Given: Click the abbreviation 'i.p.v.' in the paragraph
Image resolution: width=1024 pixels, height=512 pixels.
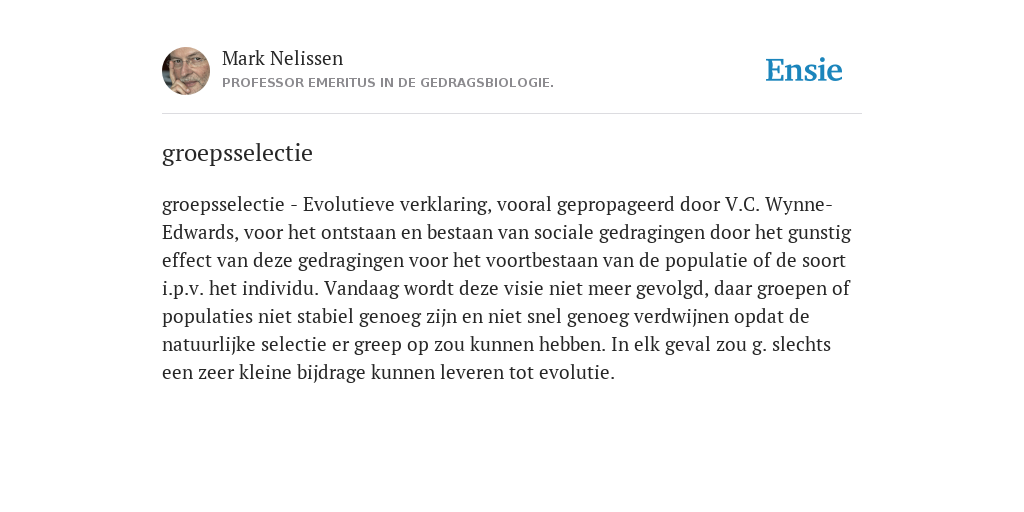Looking at the screenshot, I should pos(183,289).
